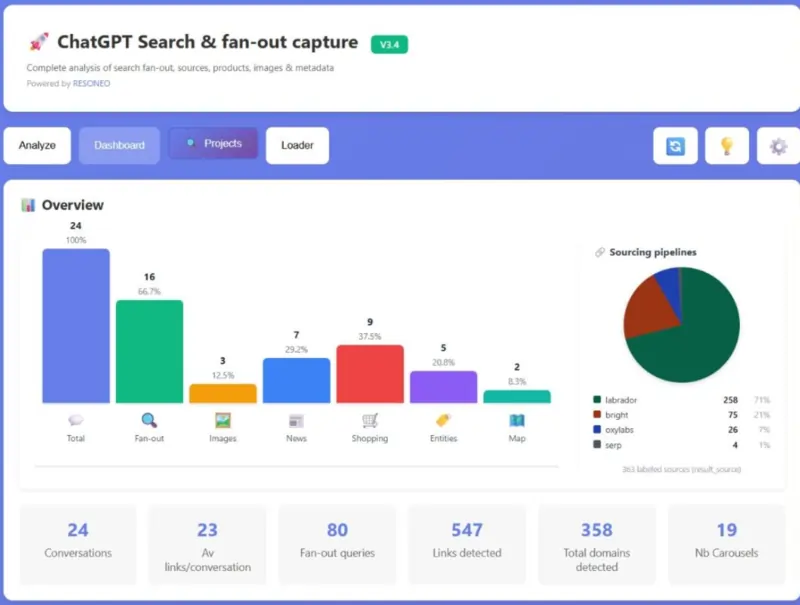Click the Fan-out magnifying glass icon

pyautogui.click(x=149, y=420)
